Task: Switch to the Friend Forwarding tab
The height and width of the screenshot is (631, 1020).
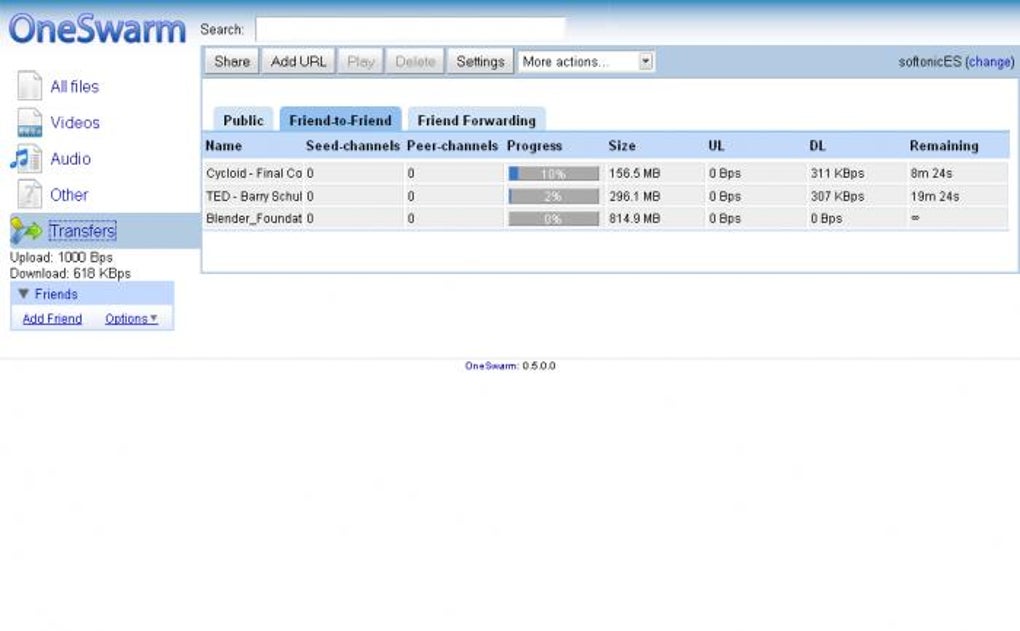Action: pos(477,120)
